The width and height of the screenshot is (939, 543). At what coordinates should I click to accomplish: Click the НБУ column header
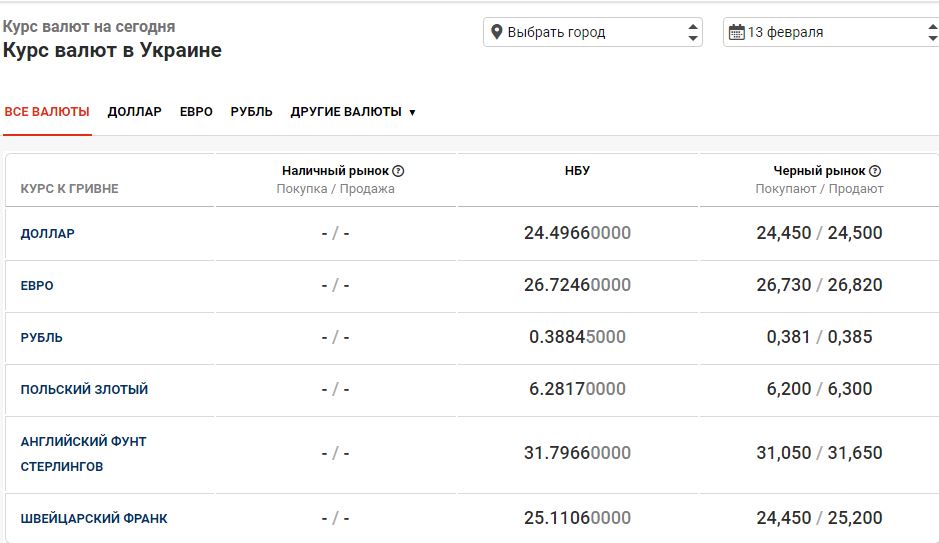[577, 171]
